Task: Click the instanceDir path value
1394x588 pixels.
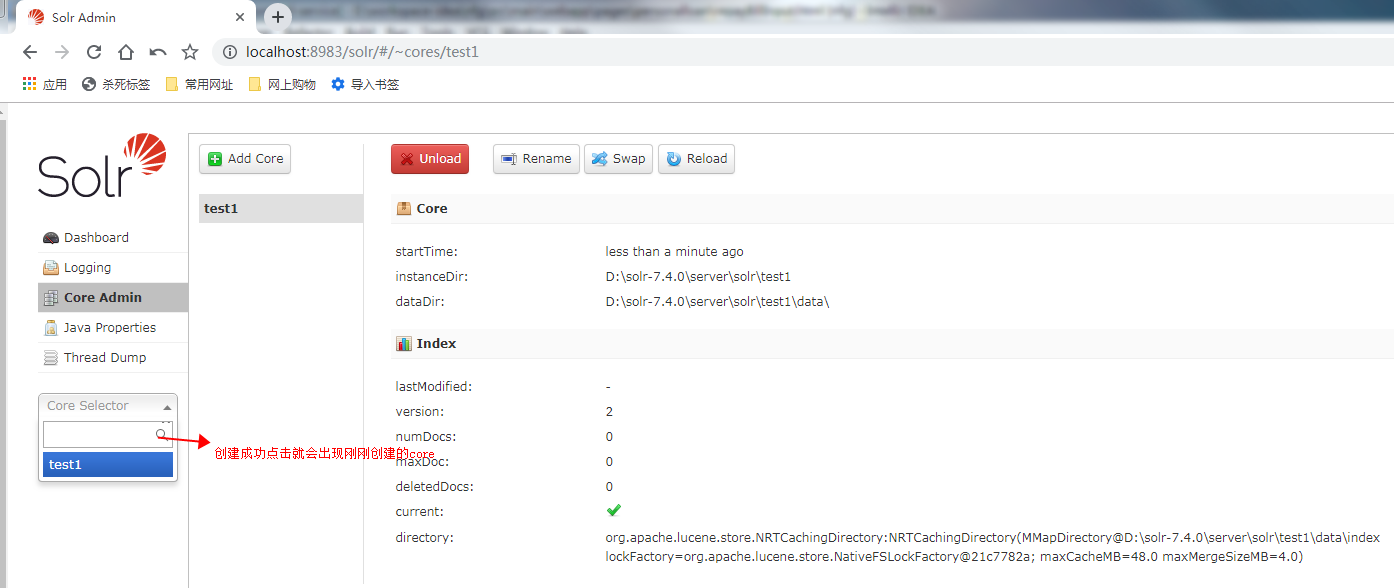Action: [x=698, y=277]
